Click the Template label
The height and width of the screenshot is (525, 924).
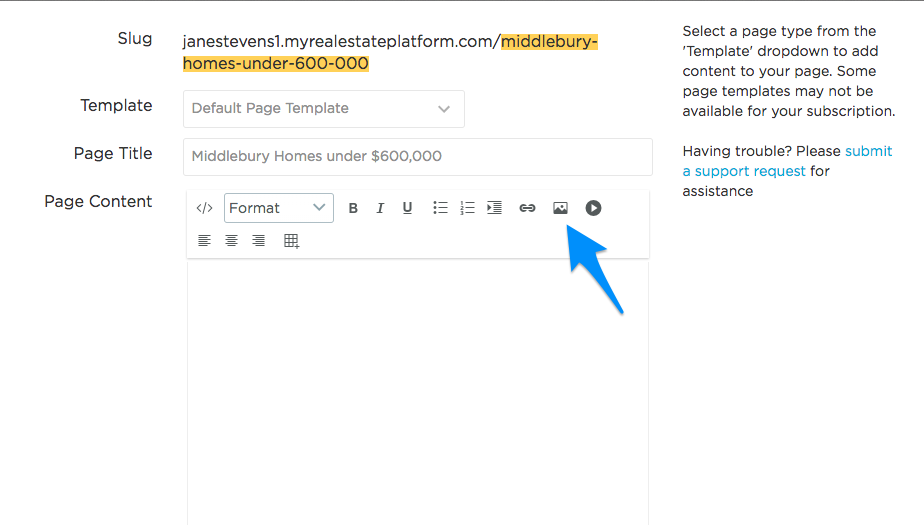(x=117, y=105)
